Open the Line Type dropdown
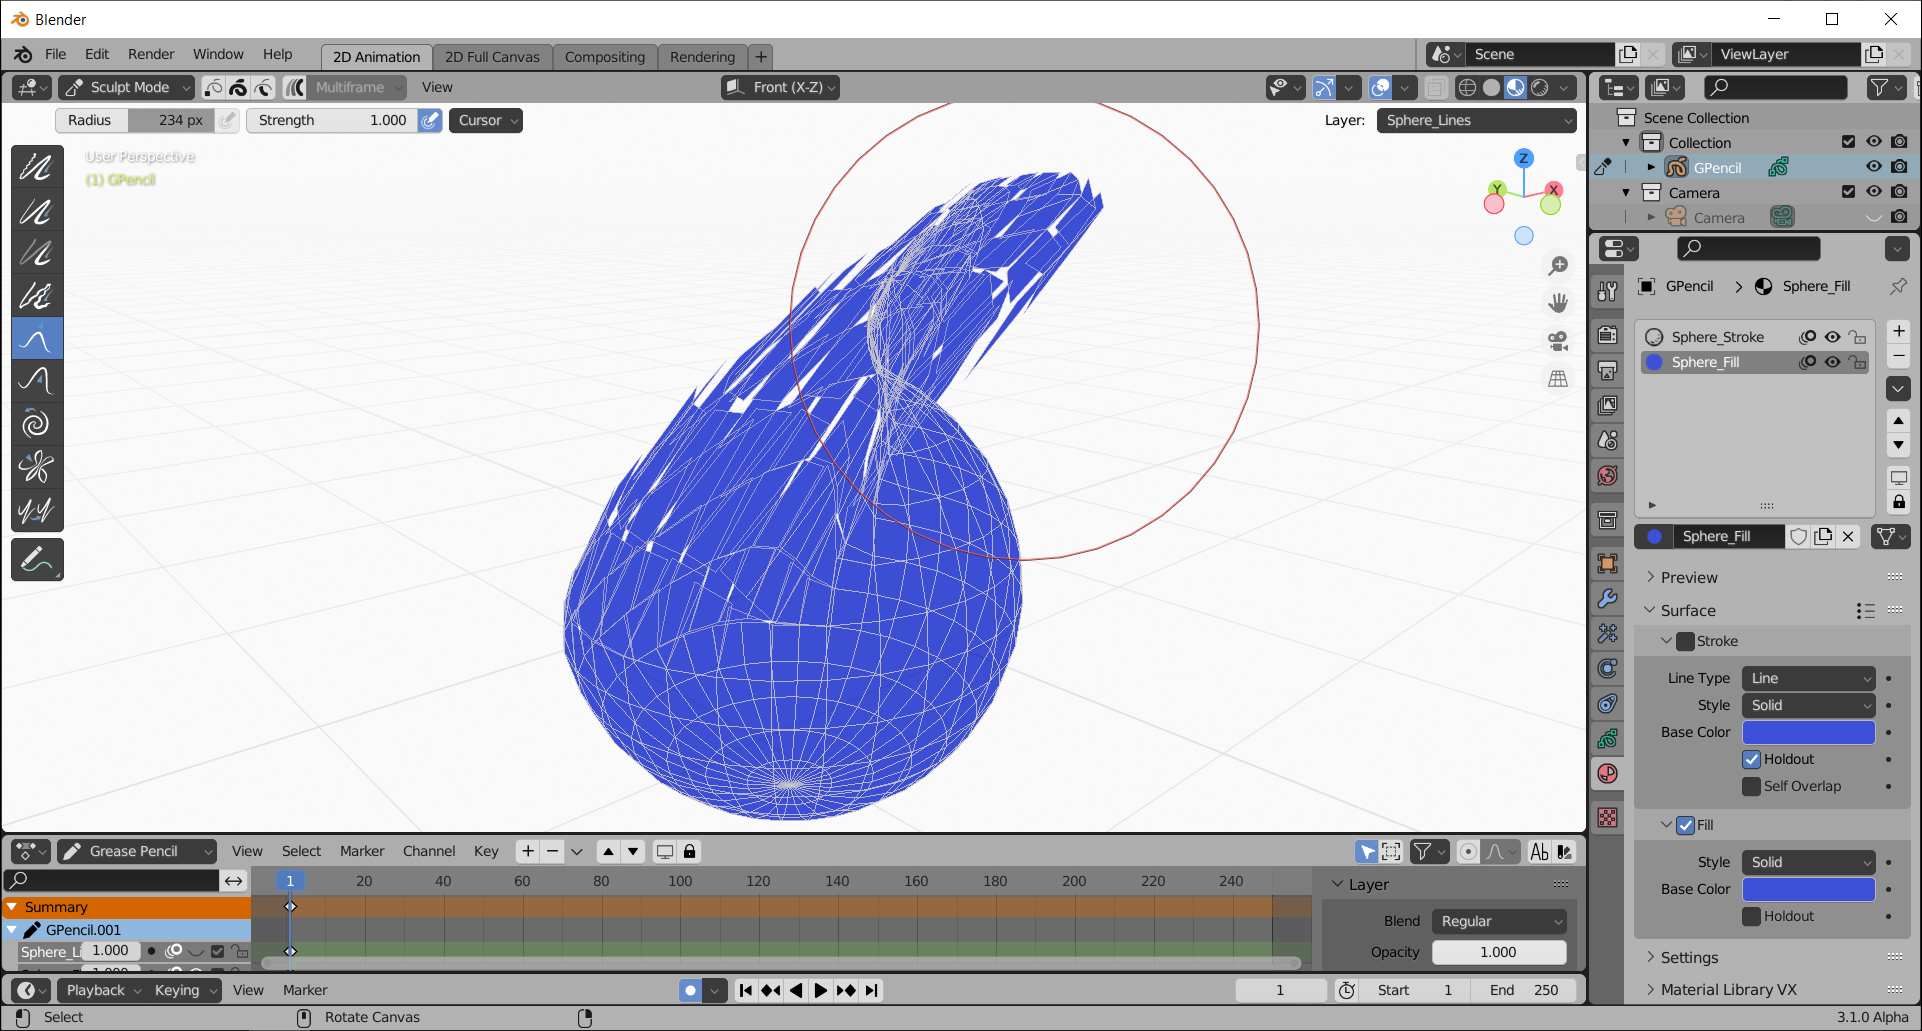The width and height of the screenshot is (1922, 1031). [1808, 678]
